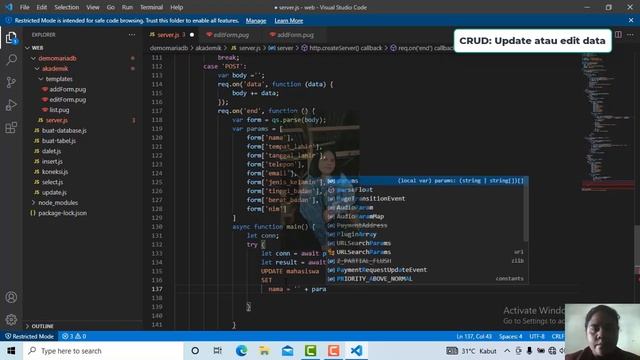Open the Accounts menu icon
Viewport: 640px width, 360px height.
coord(11,297)
